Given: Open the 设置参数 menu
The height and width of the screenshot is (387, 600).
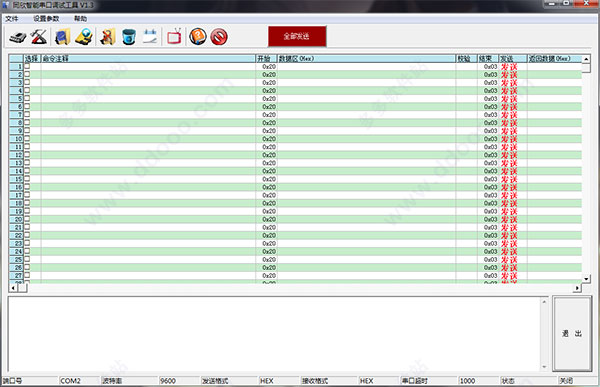Looking at the screenshot, I should click(x=46, y=19).
